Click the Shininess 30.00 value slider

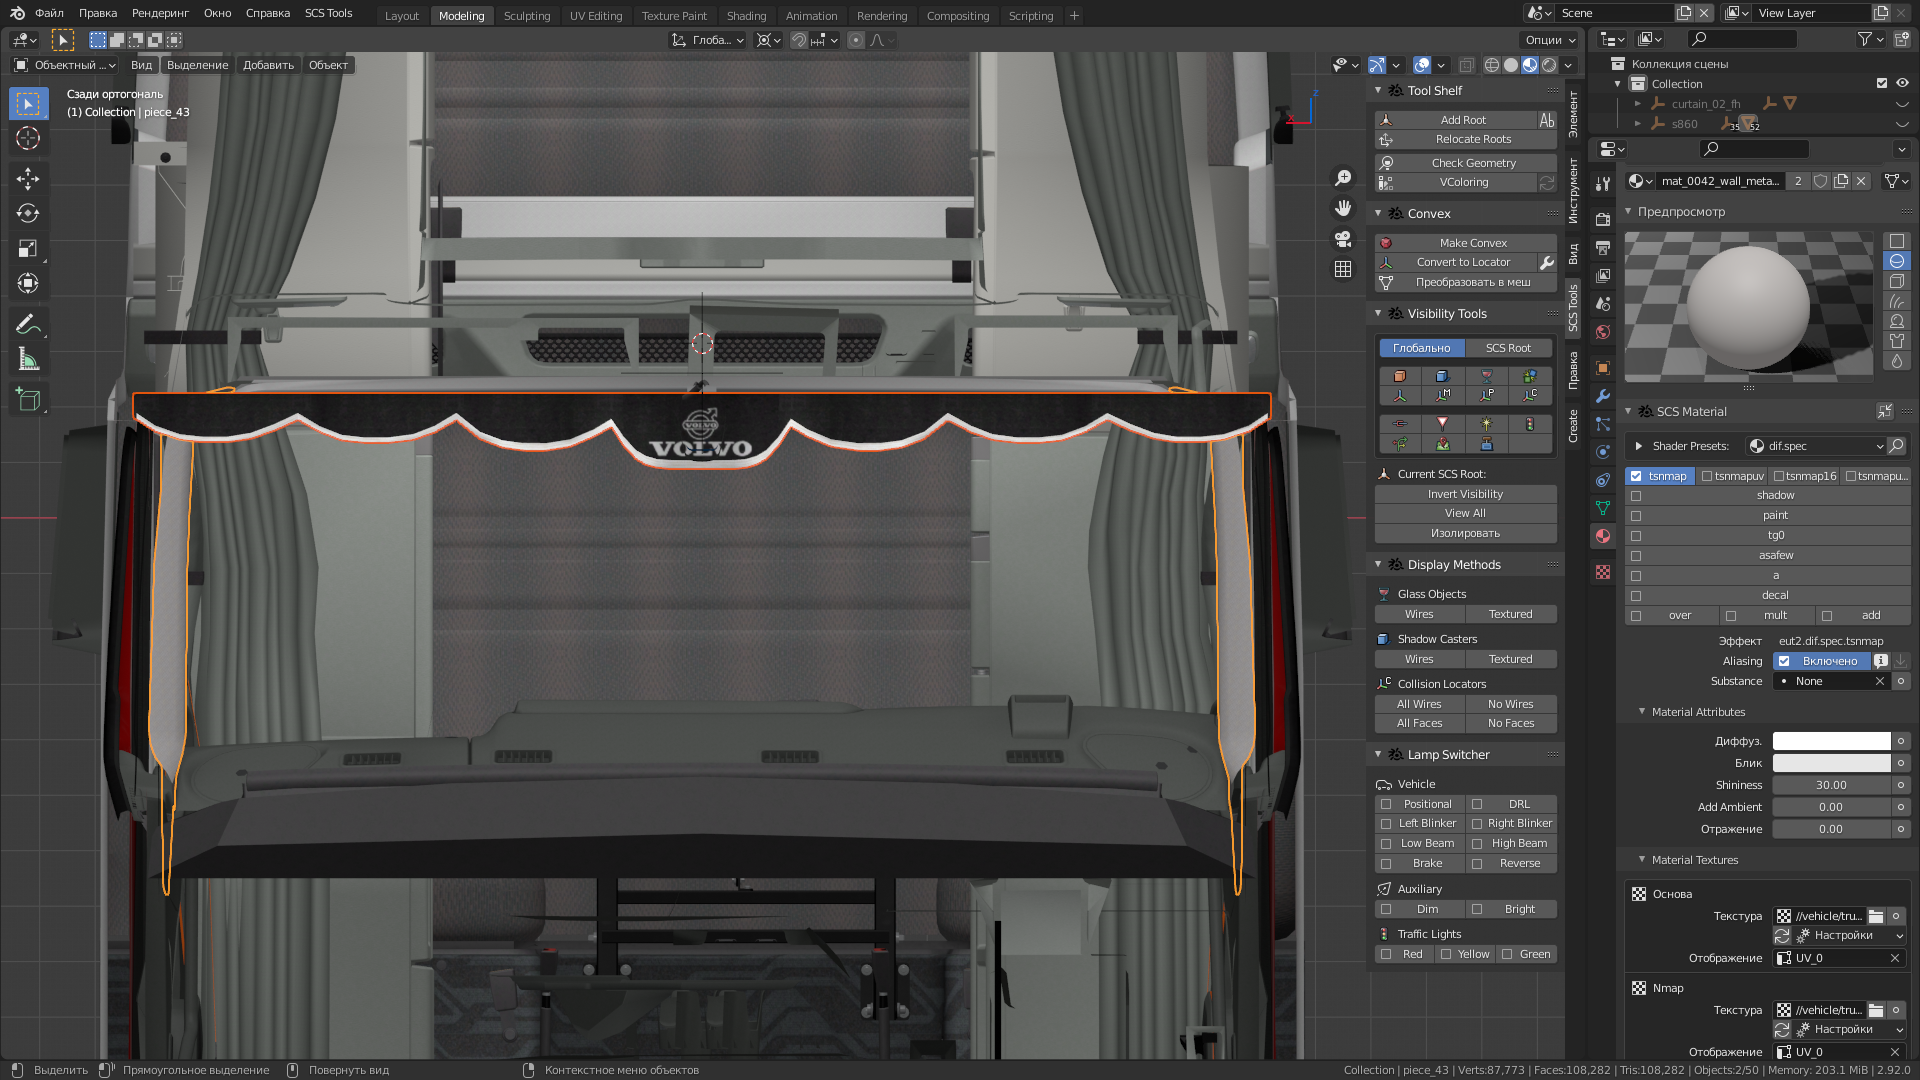pyautogui.click(x=1831, y=785)
